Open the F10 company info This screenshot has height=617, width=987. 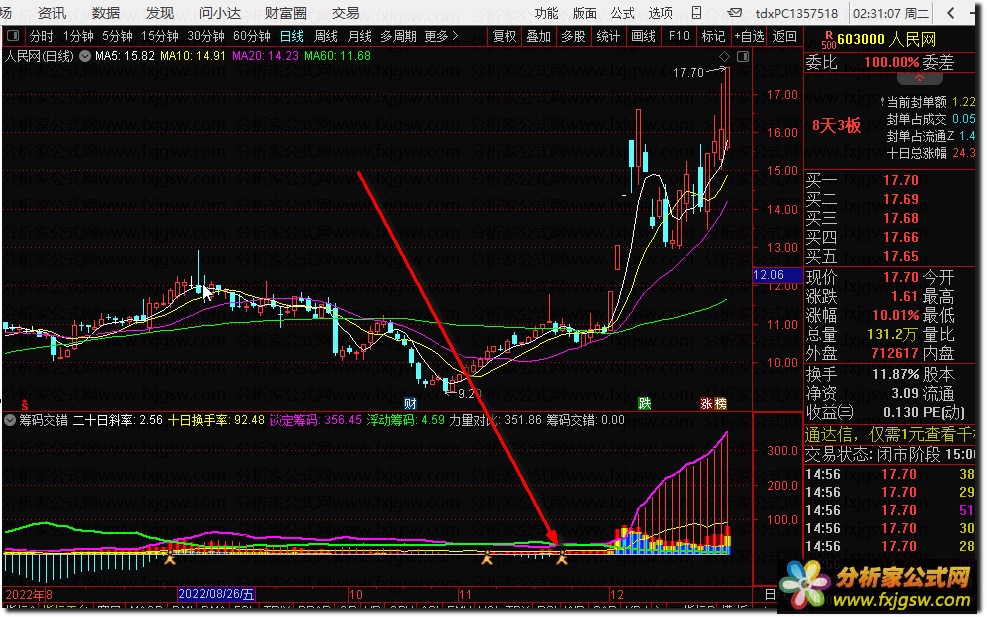coord(679,37)
